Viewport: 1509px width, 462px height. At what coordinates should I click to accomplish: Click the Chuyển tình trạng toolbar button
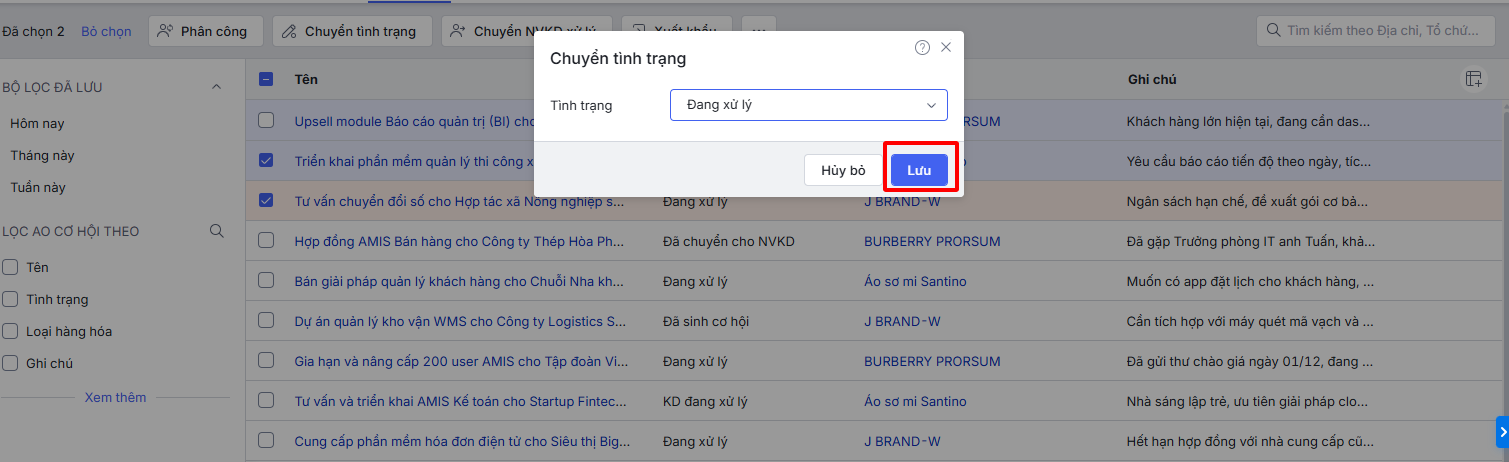[350, 31]
